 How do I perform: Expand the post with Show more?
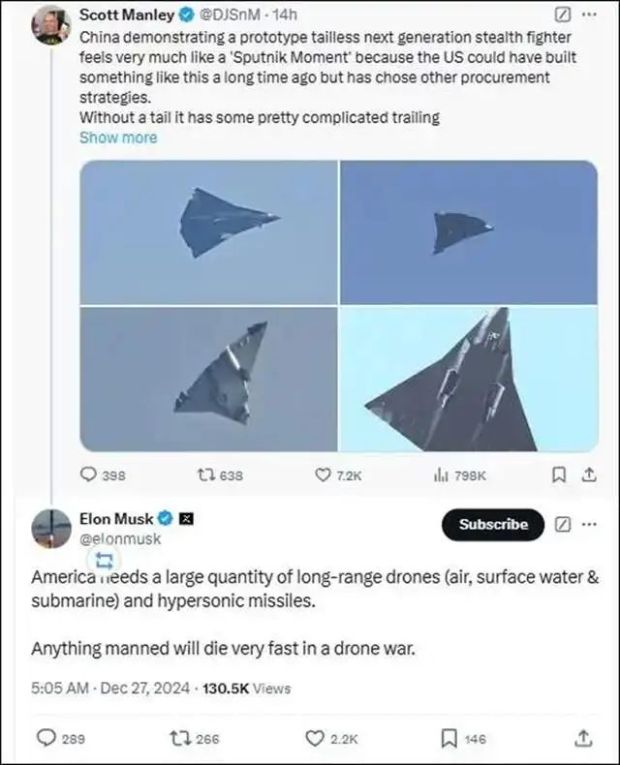pyautogui.click(x=118, y=138)
